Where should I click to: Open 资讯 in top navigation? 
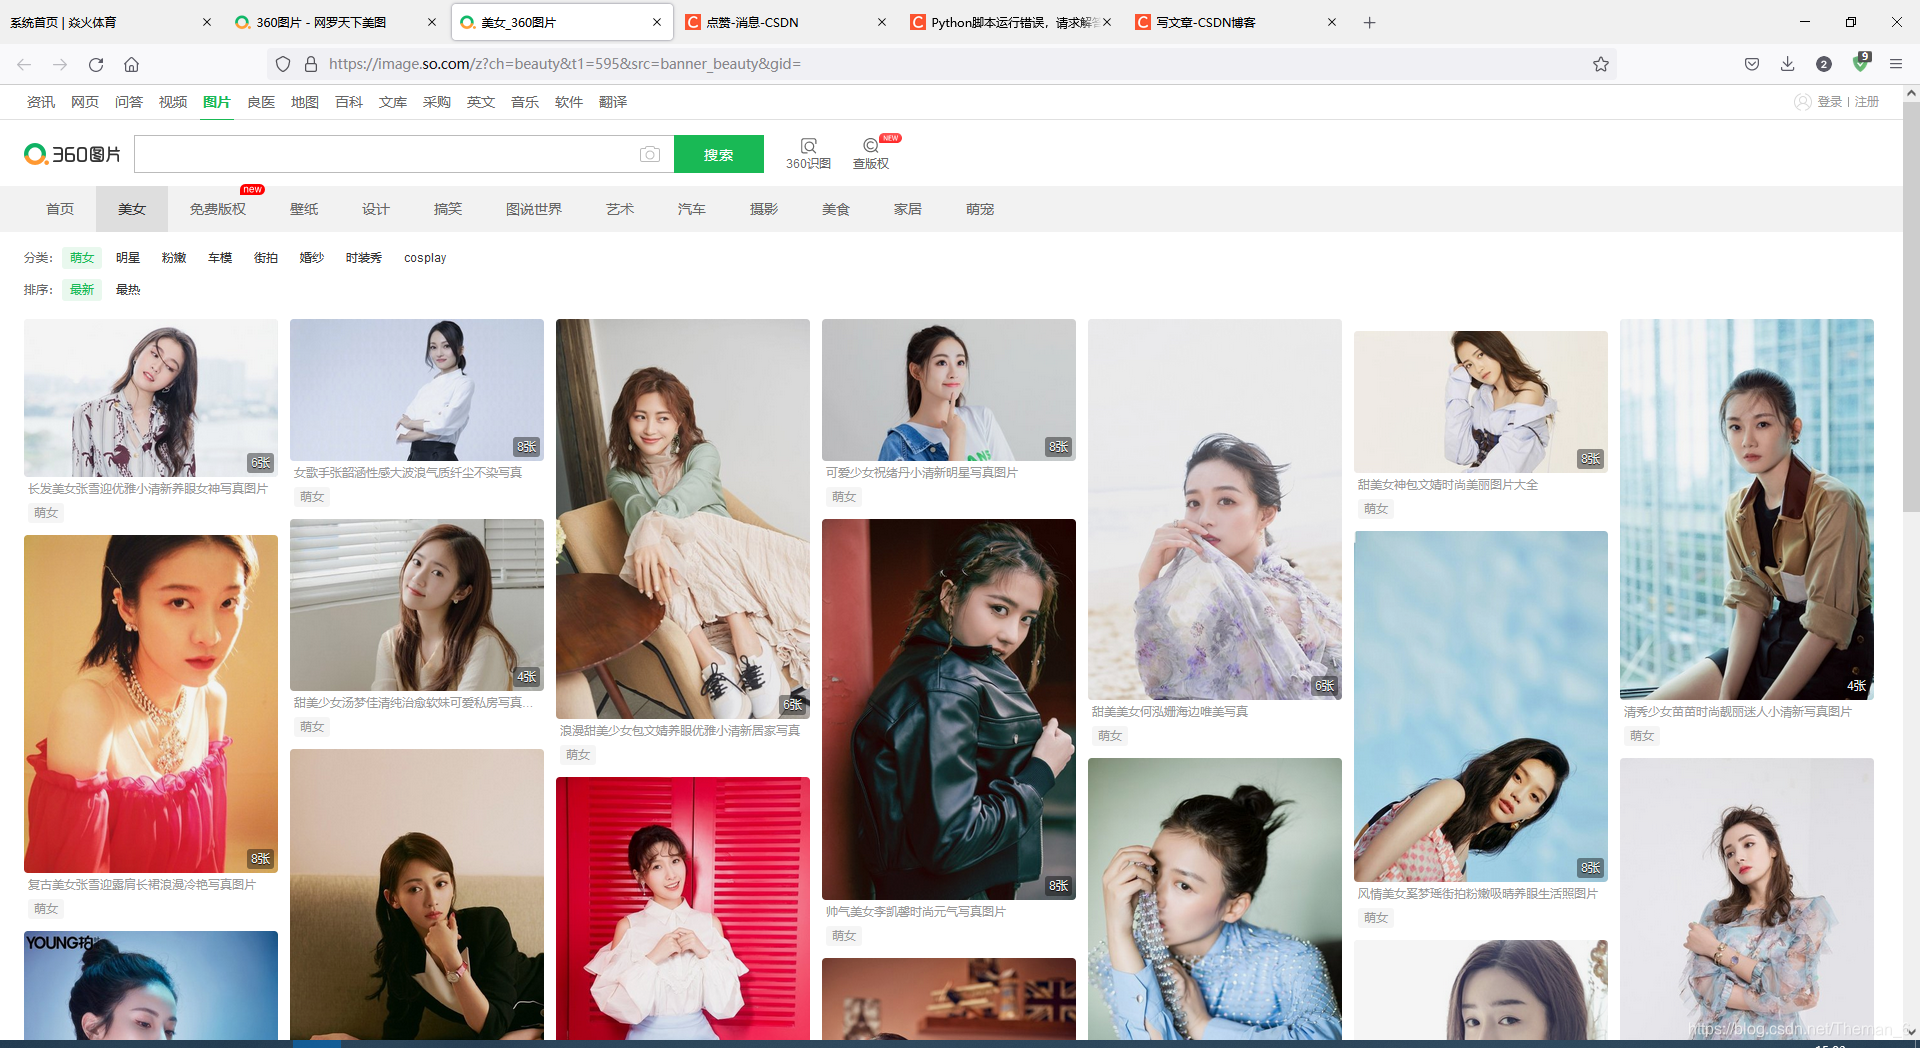point(41,102)
